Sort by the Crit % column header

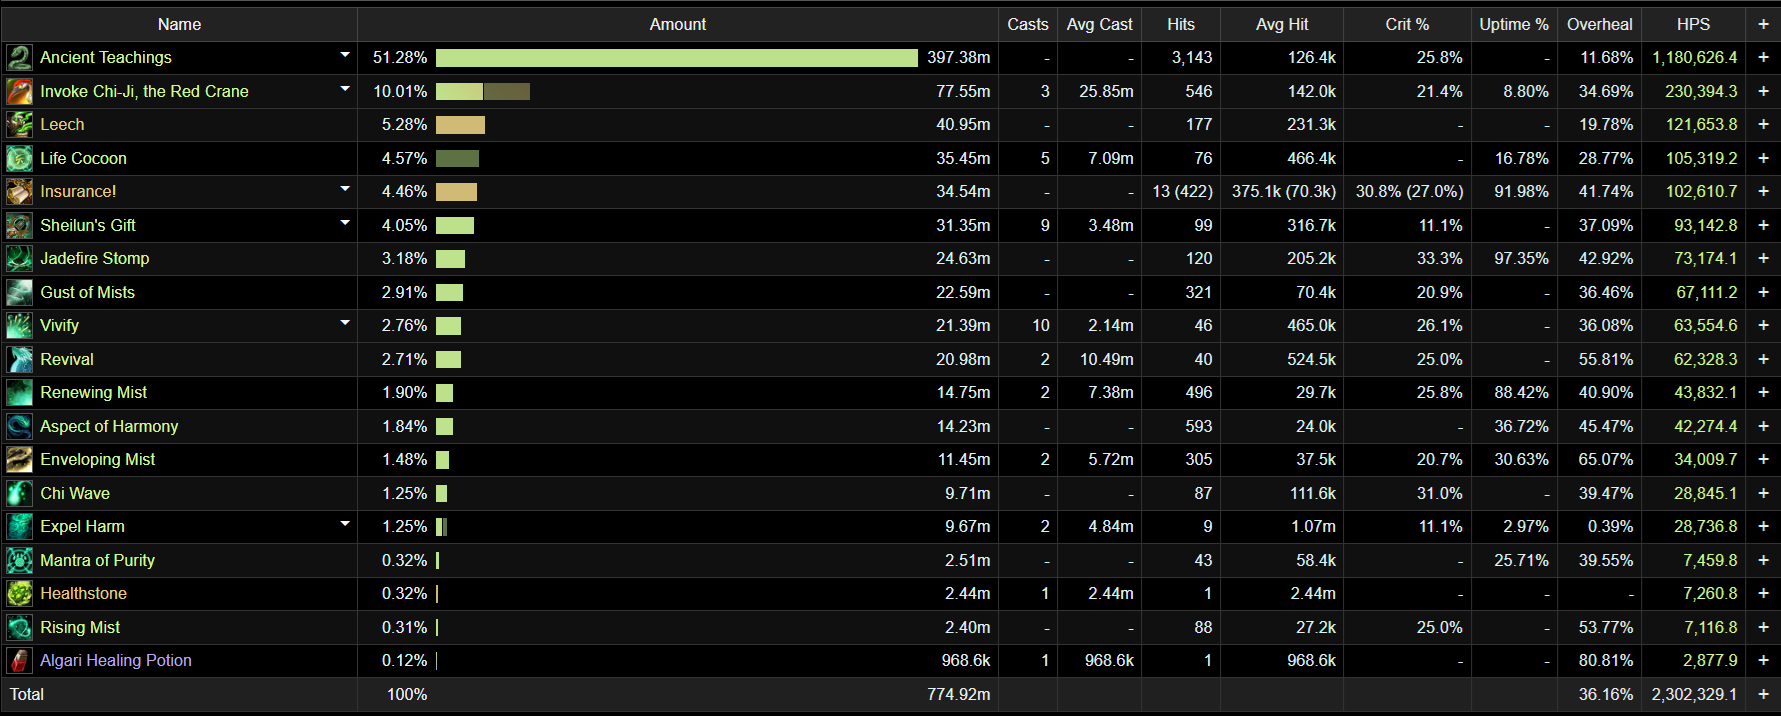pyautogui.click(x=1407, y=24)
